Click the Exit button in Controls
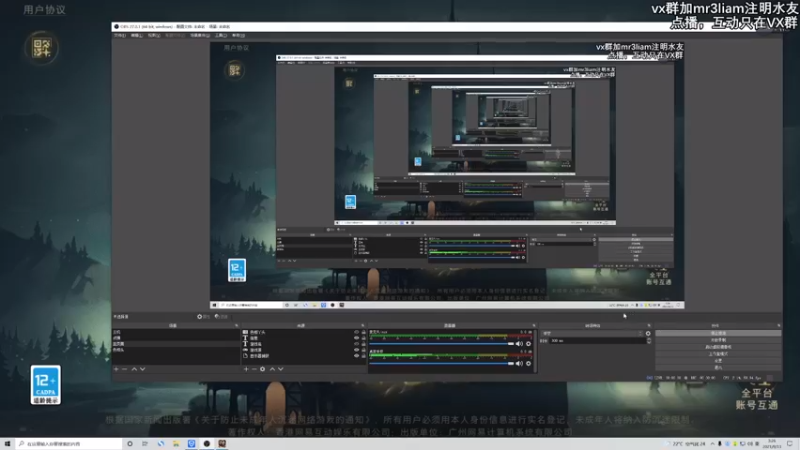 (x=718, y=367)
